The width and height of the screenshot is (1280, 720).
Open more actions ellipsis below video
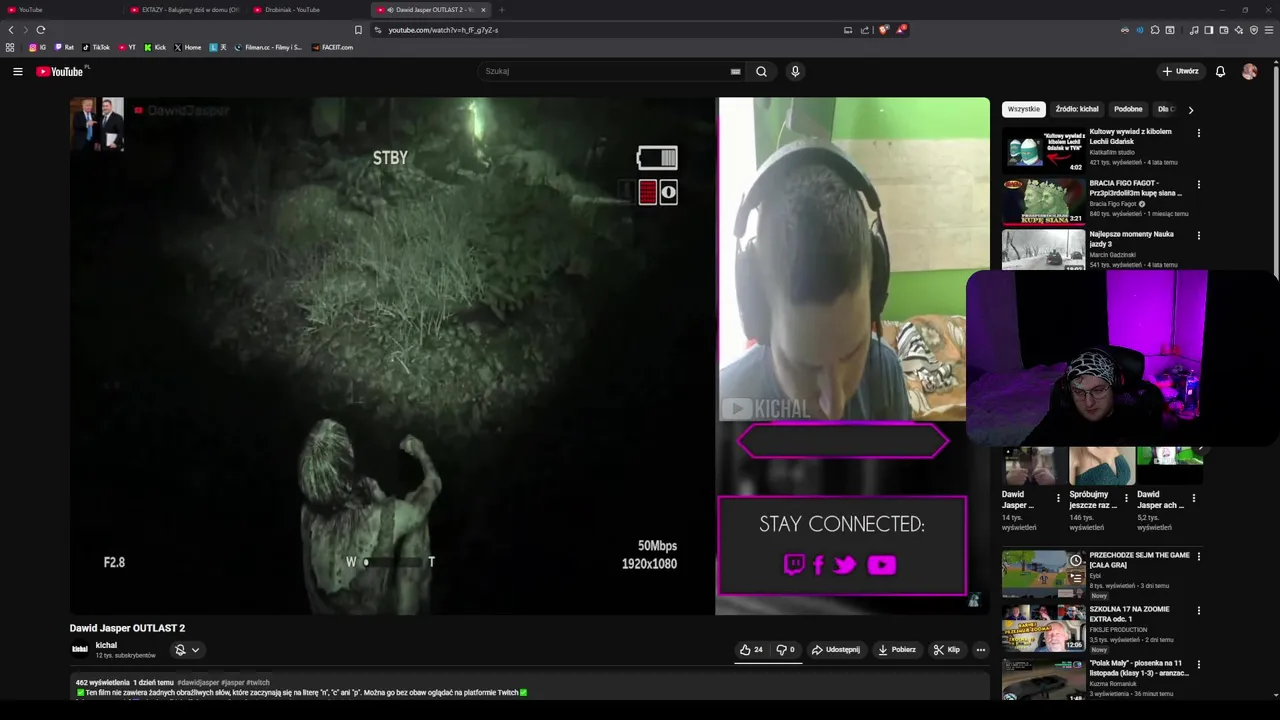[x=980, y=650]
